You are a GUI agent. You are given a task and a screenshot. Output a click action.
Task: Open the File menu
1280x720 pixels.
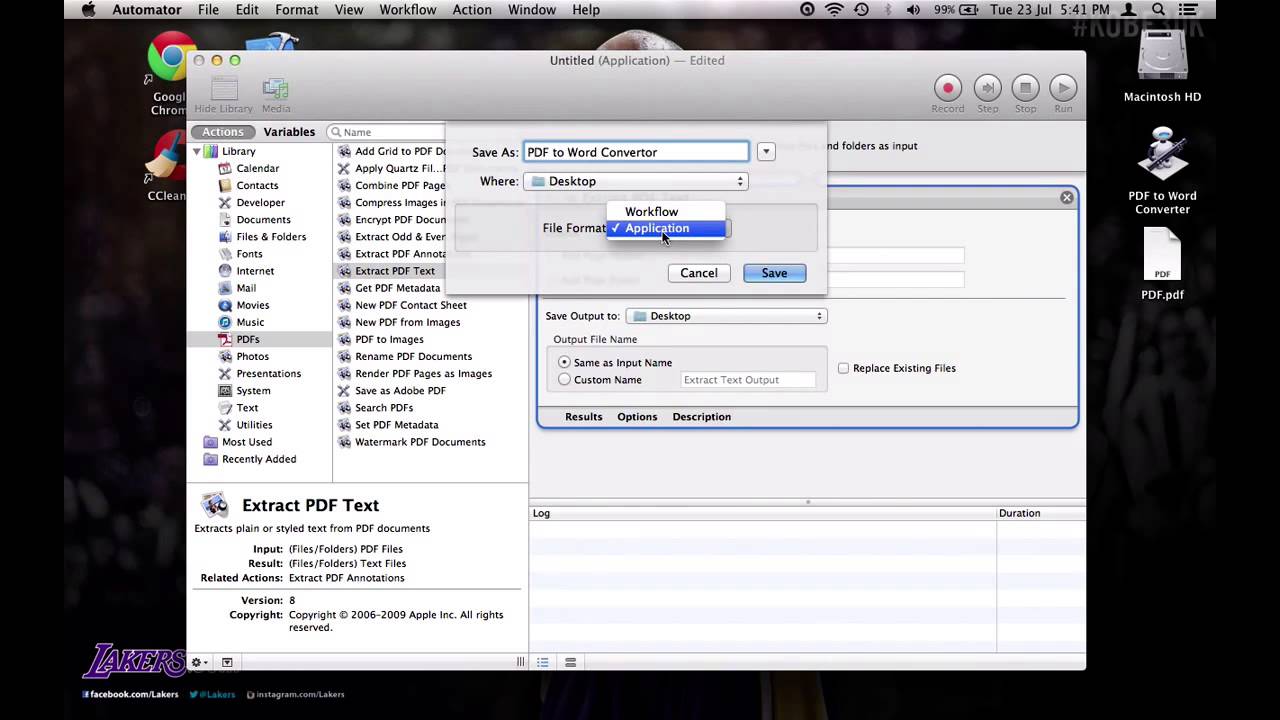tap(208, 9)
